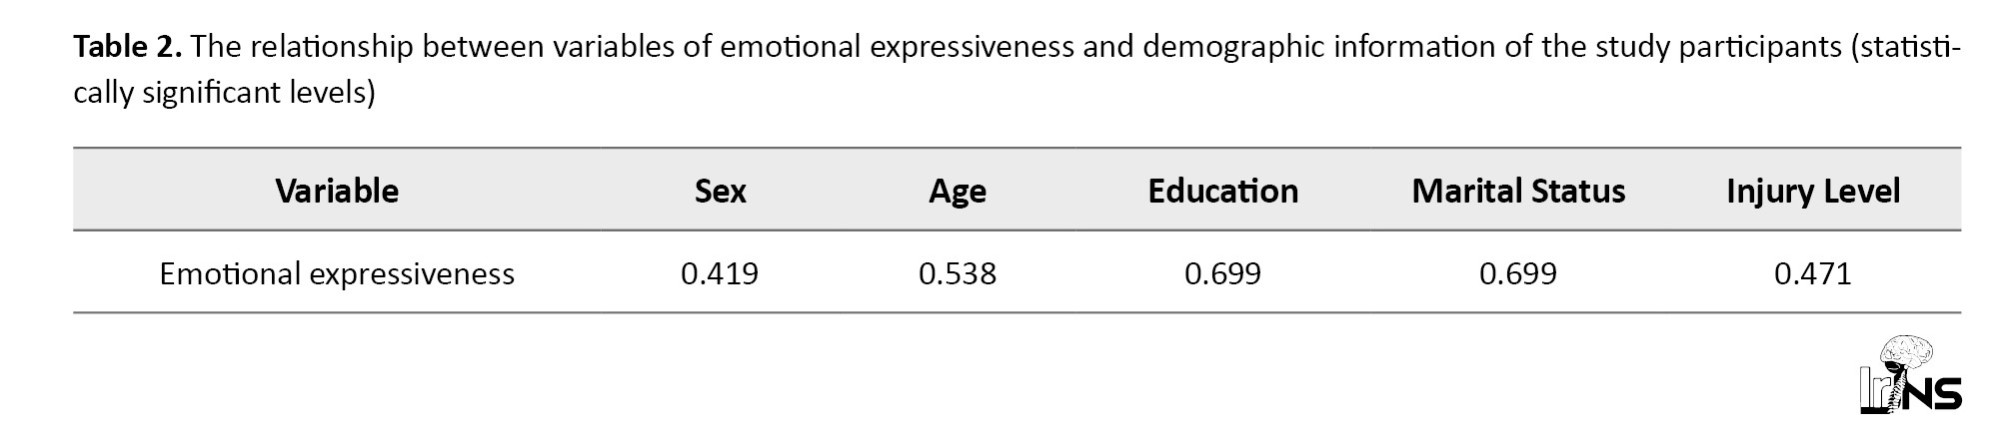Screen dimensions: 2000x441
Task: Select the Sex column header
Action: (720, 191)
